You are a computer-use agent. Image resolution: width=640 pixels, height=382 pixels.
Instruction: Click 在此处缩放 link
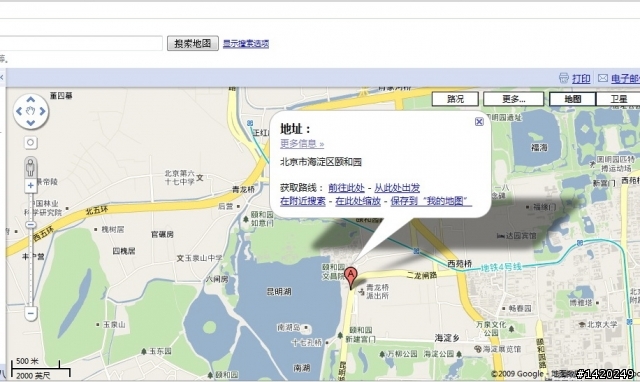[358, 201]
